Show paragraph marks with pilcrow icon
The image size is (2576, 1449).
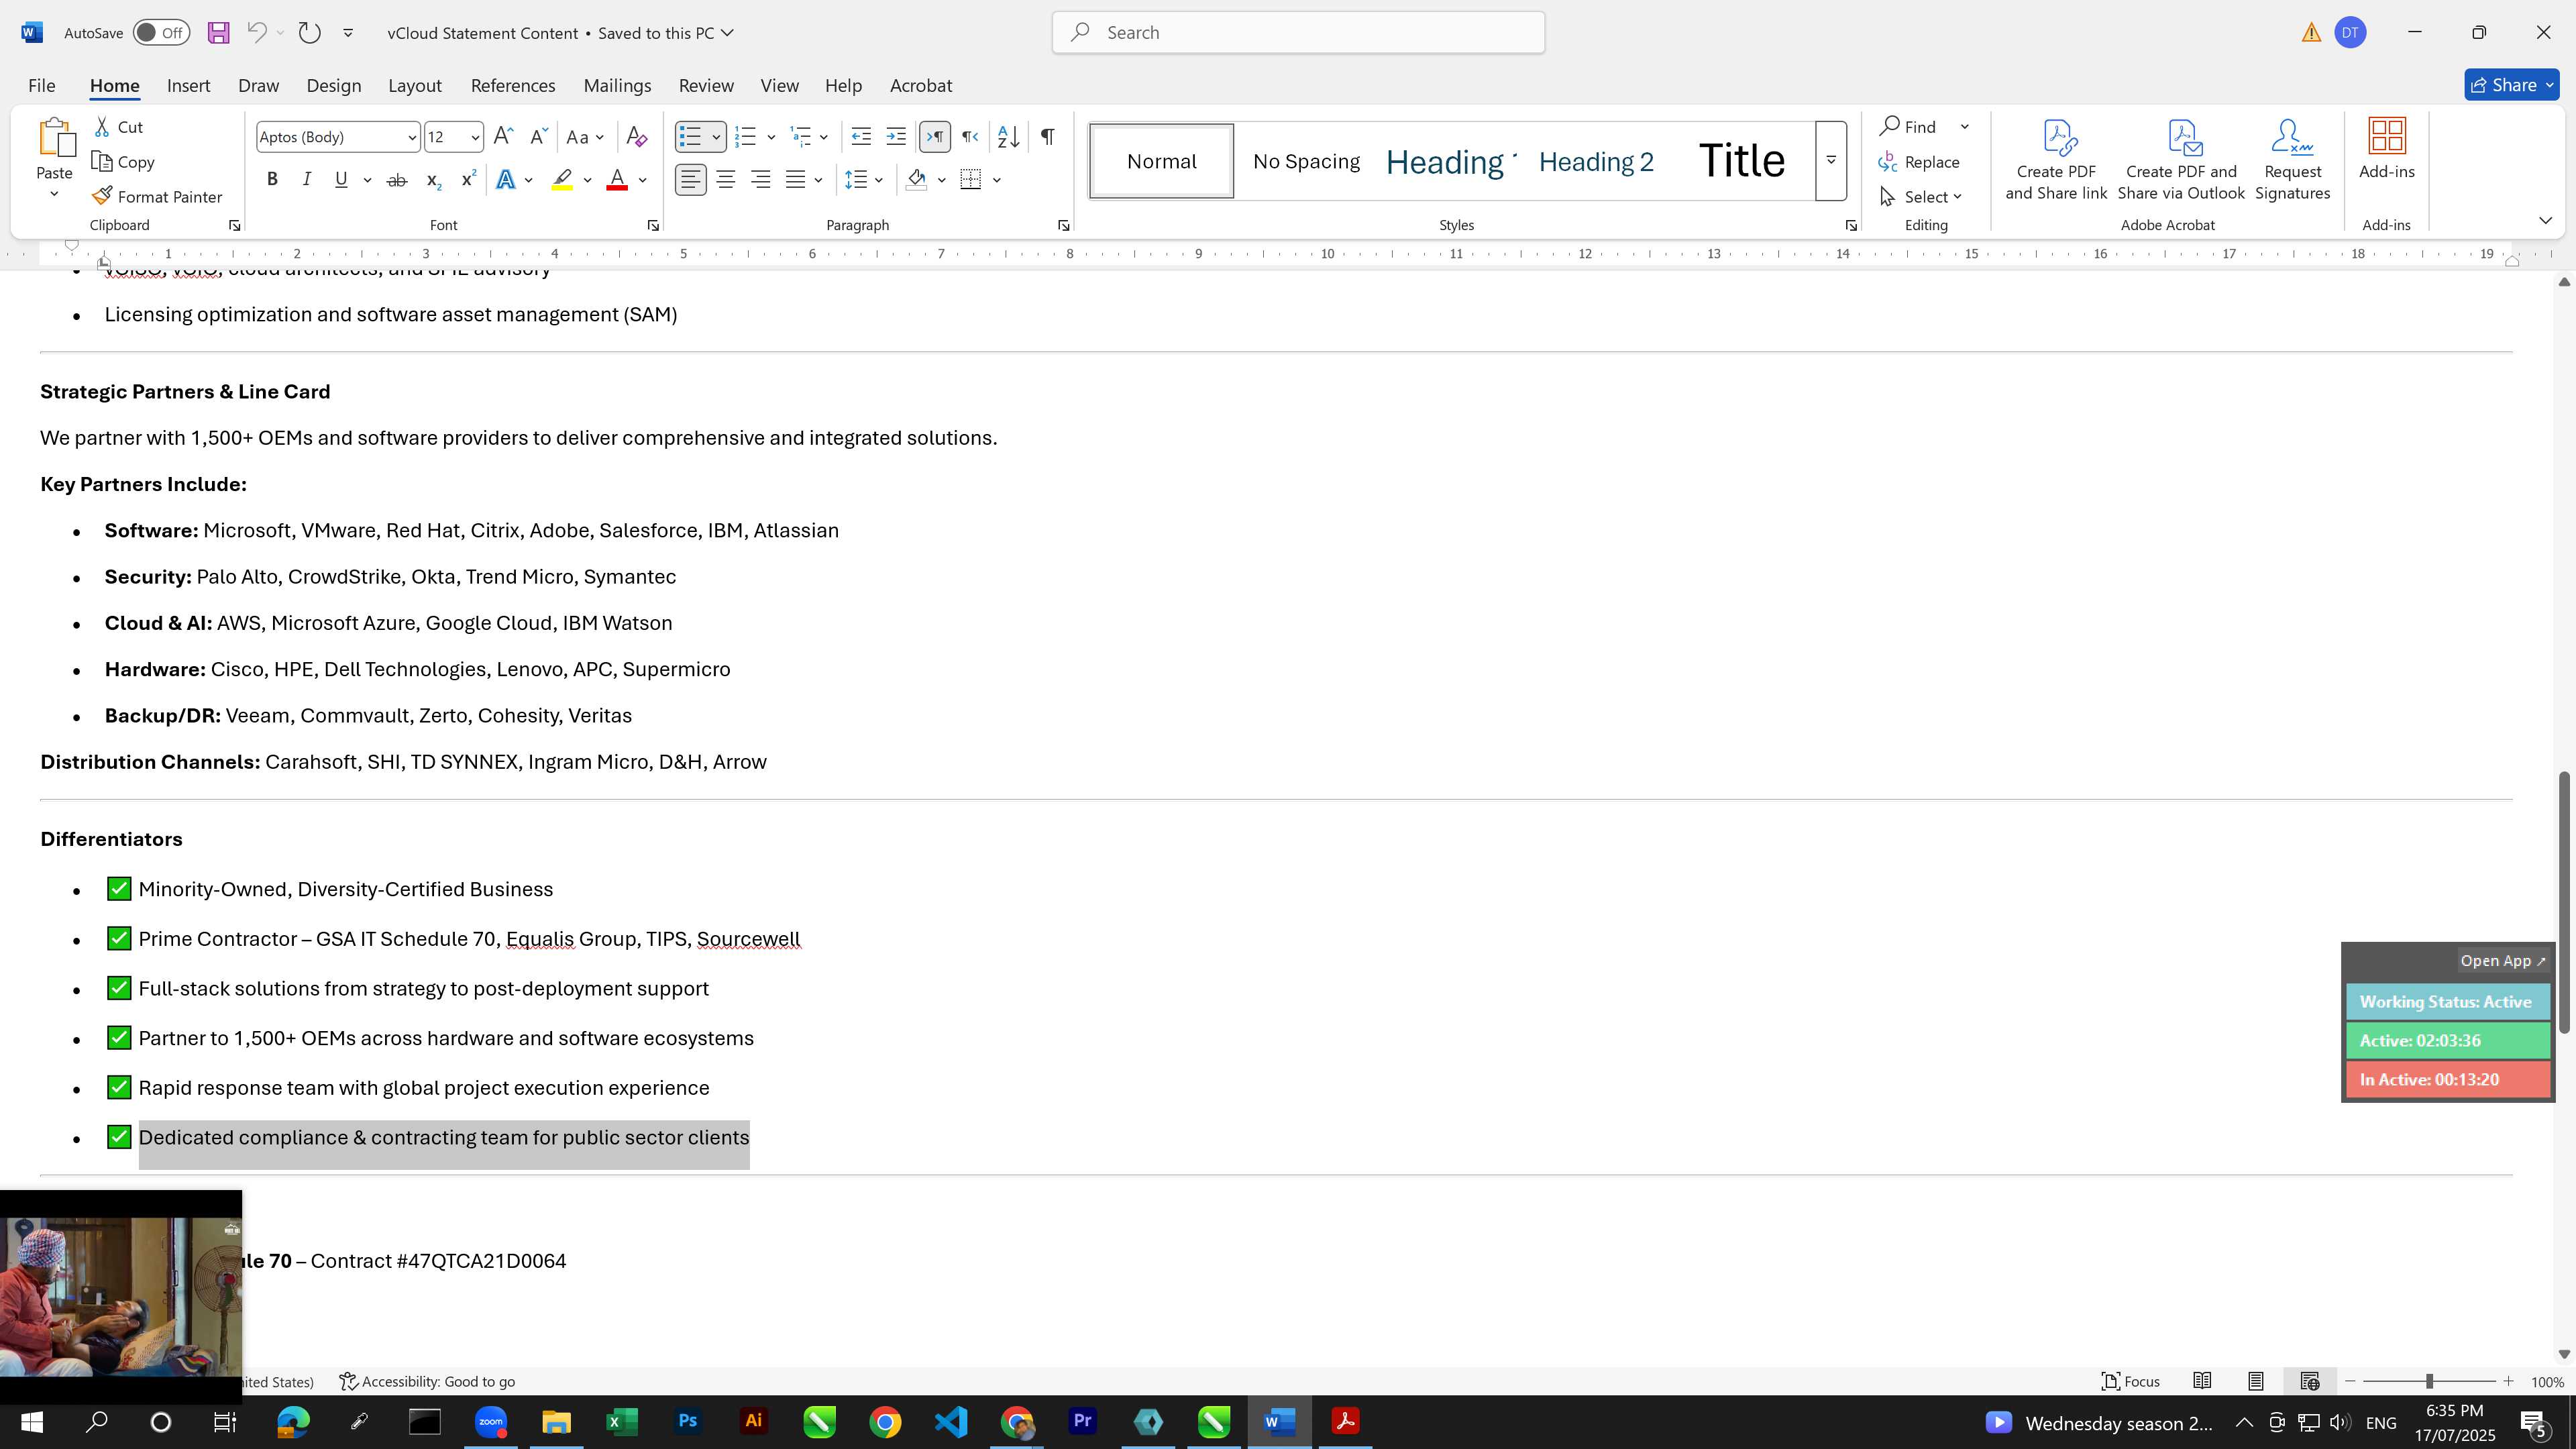(1047, 137)
